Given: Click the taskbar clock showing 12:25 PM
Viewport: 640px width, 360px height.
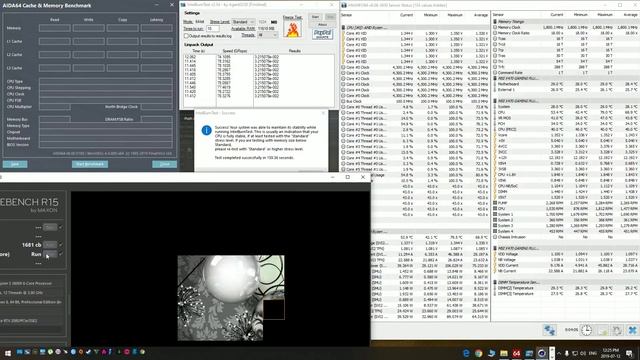Looking at the screenshot, I should click(x=610, y=353).
